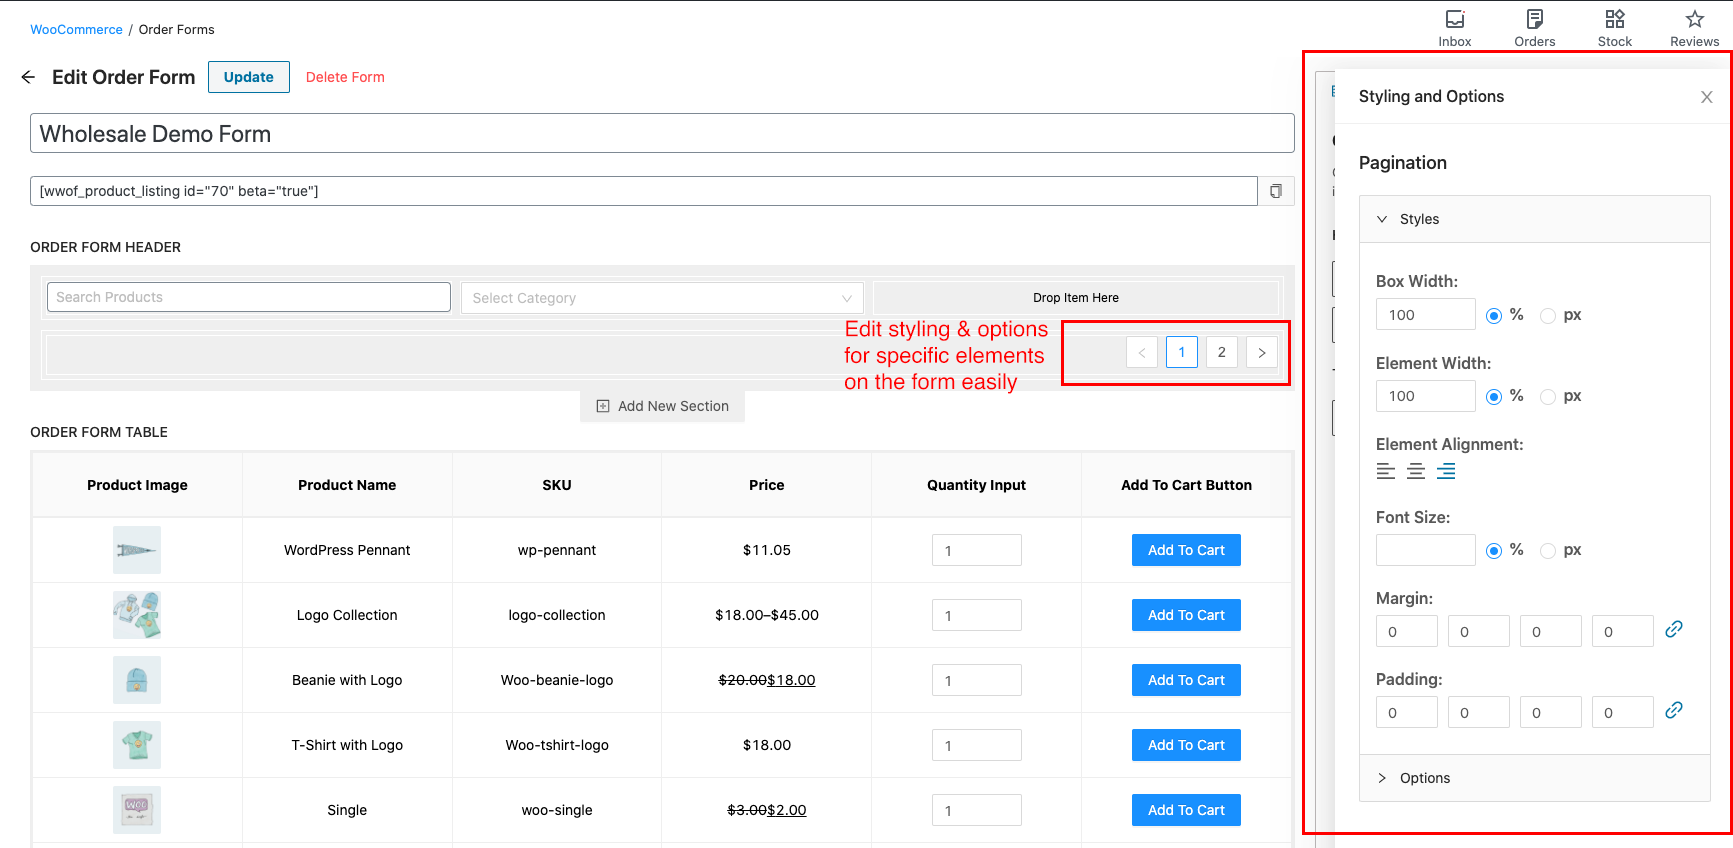Copy the shortcode using the copy icon
This screenshot has width=1733, height=848.
click(x=1276, y=191)
